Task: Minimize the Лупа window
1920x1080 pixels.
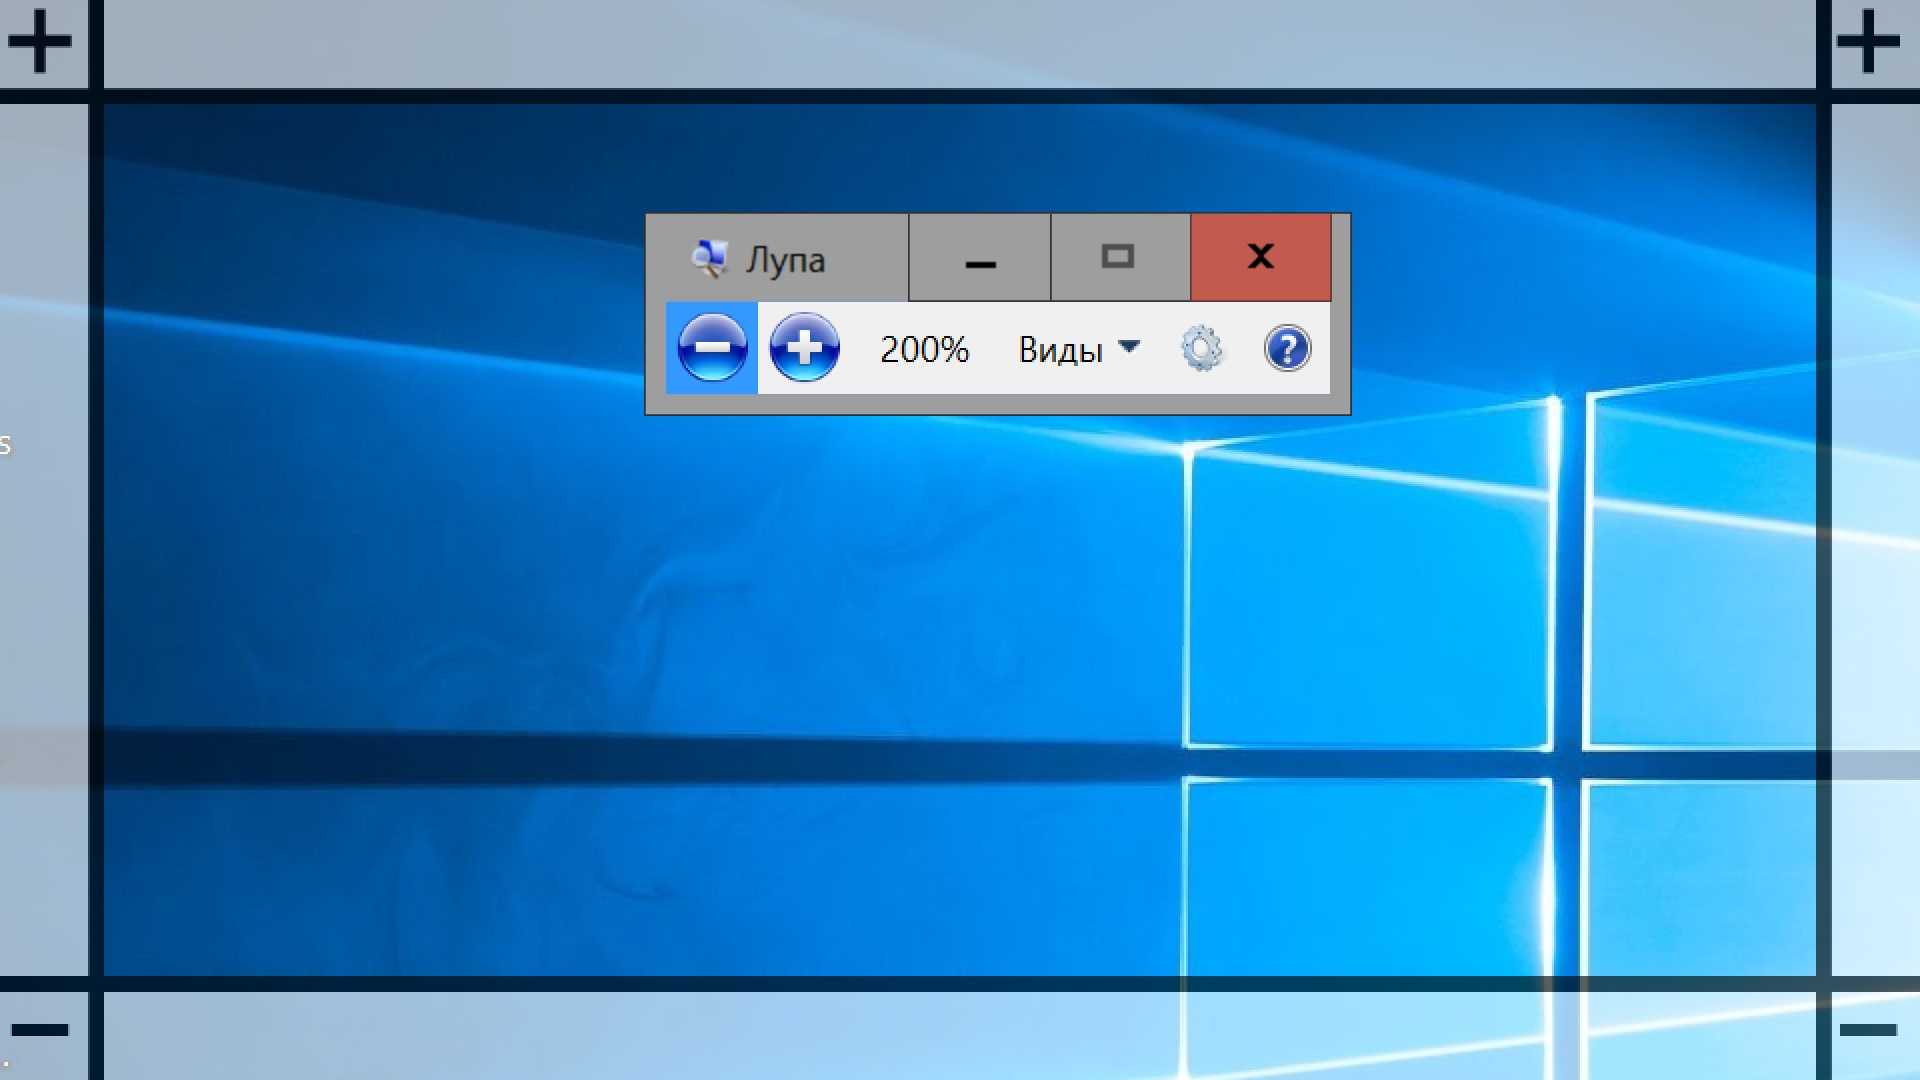Action: click(980, 258)
